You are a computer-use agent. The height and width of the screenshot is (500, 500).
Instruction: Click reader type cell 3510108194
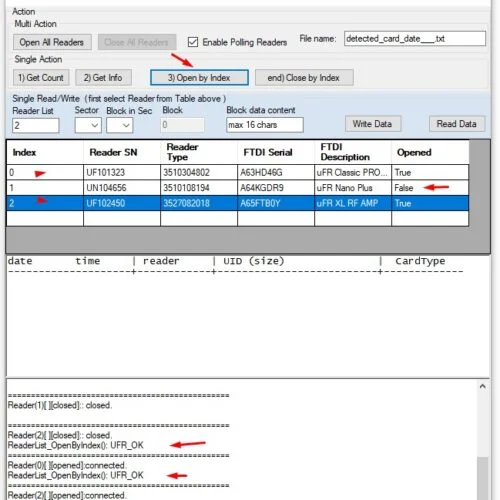(x=199, y=188)
